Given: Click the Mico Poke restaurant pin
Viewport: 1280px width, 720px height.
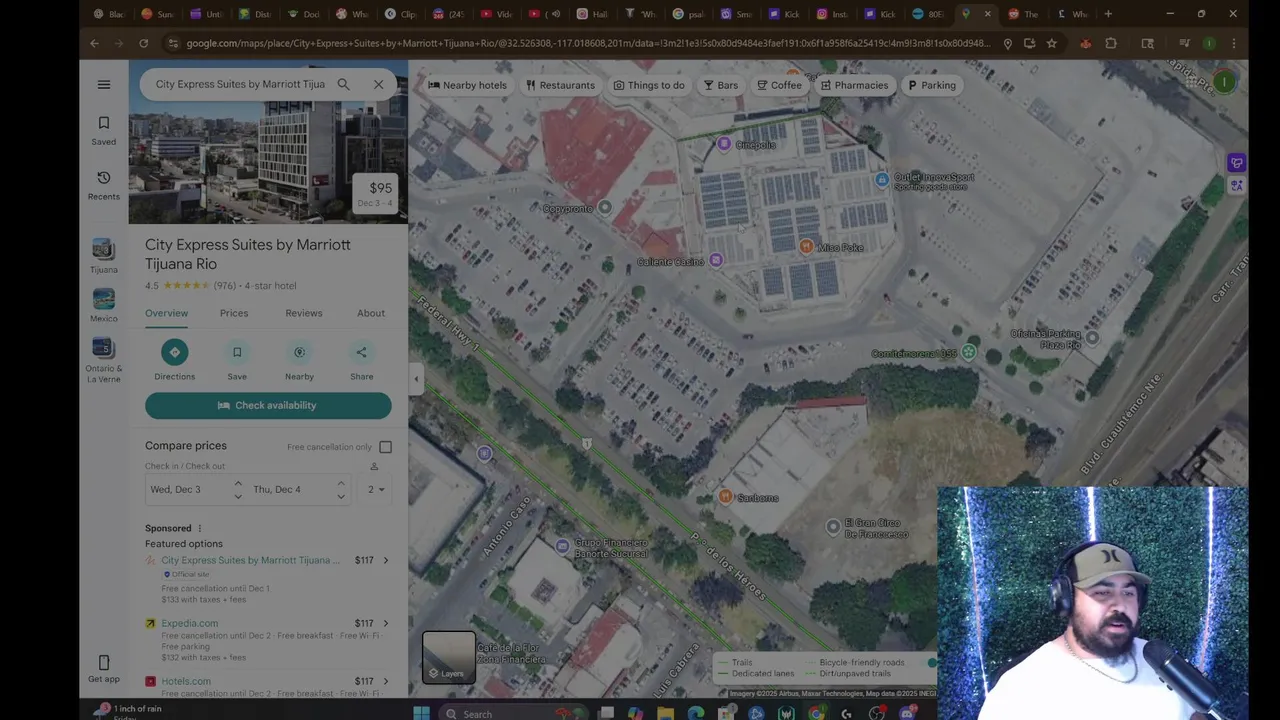Looking at the screenshot, I should pos(806,247).
